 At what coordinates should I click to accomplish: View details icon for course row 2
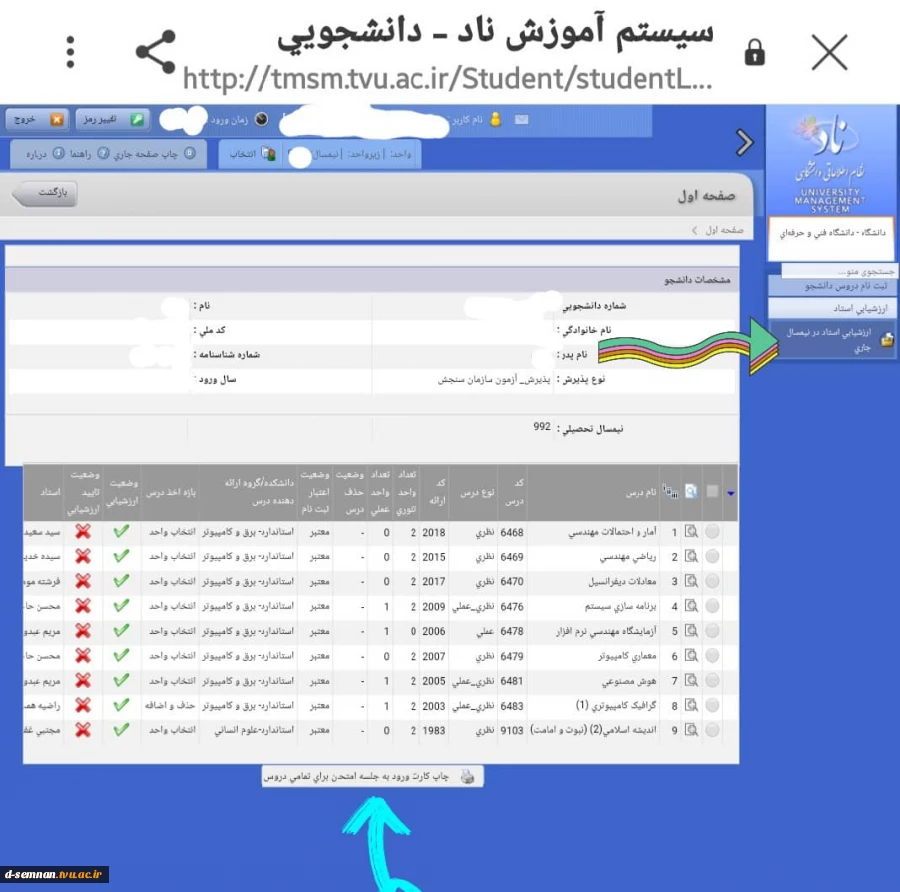[692, 556]
